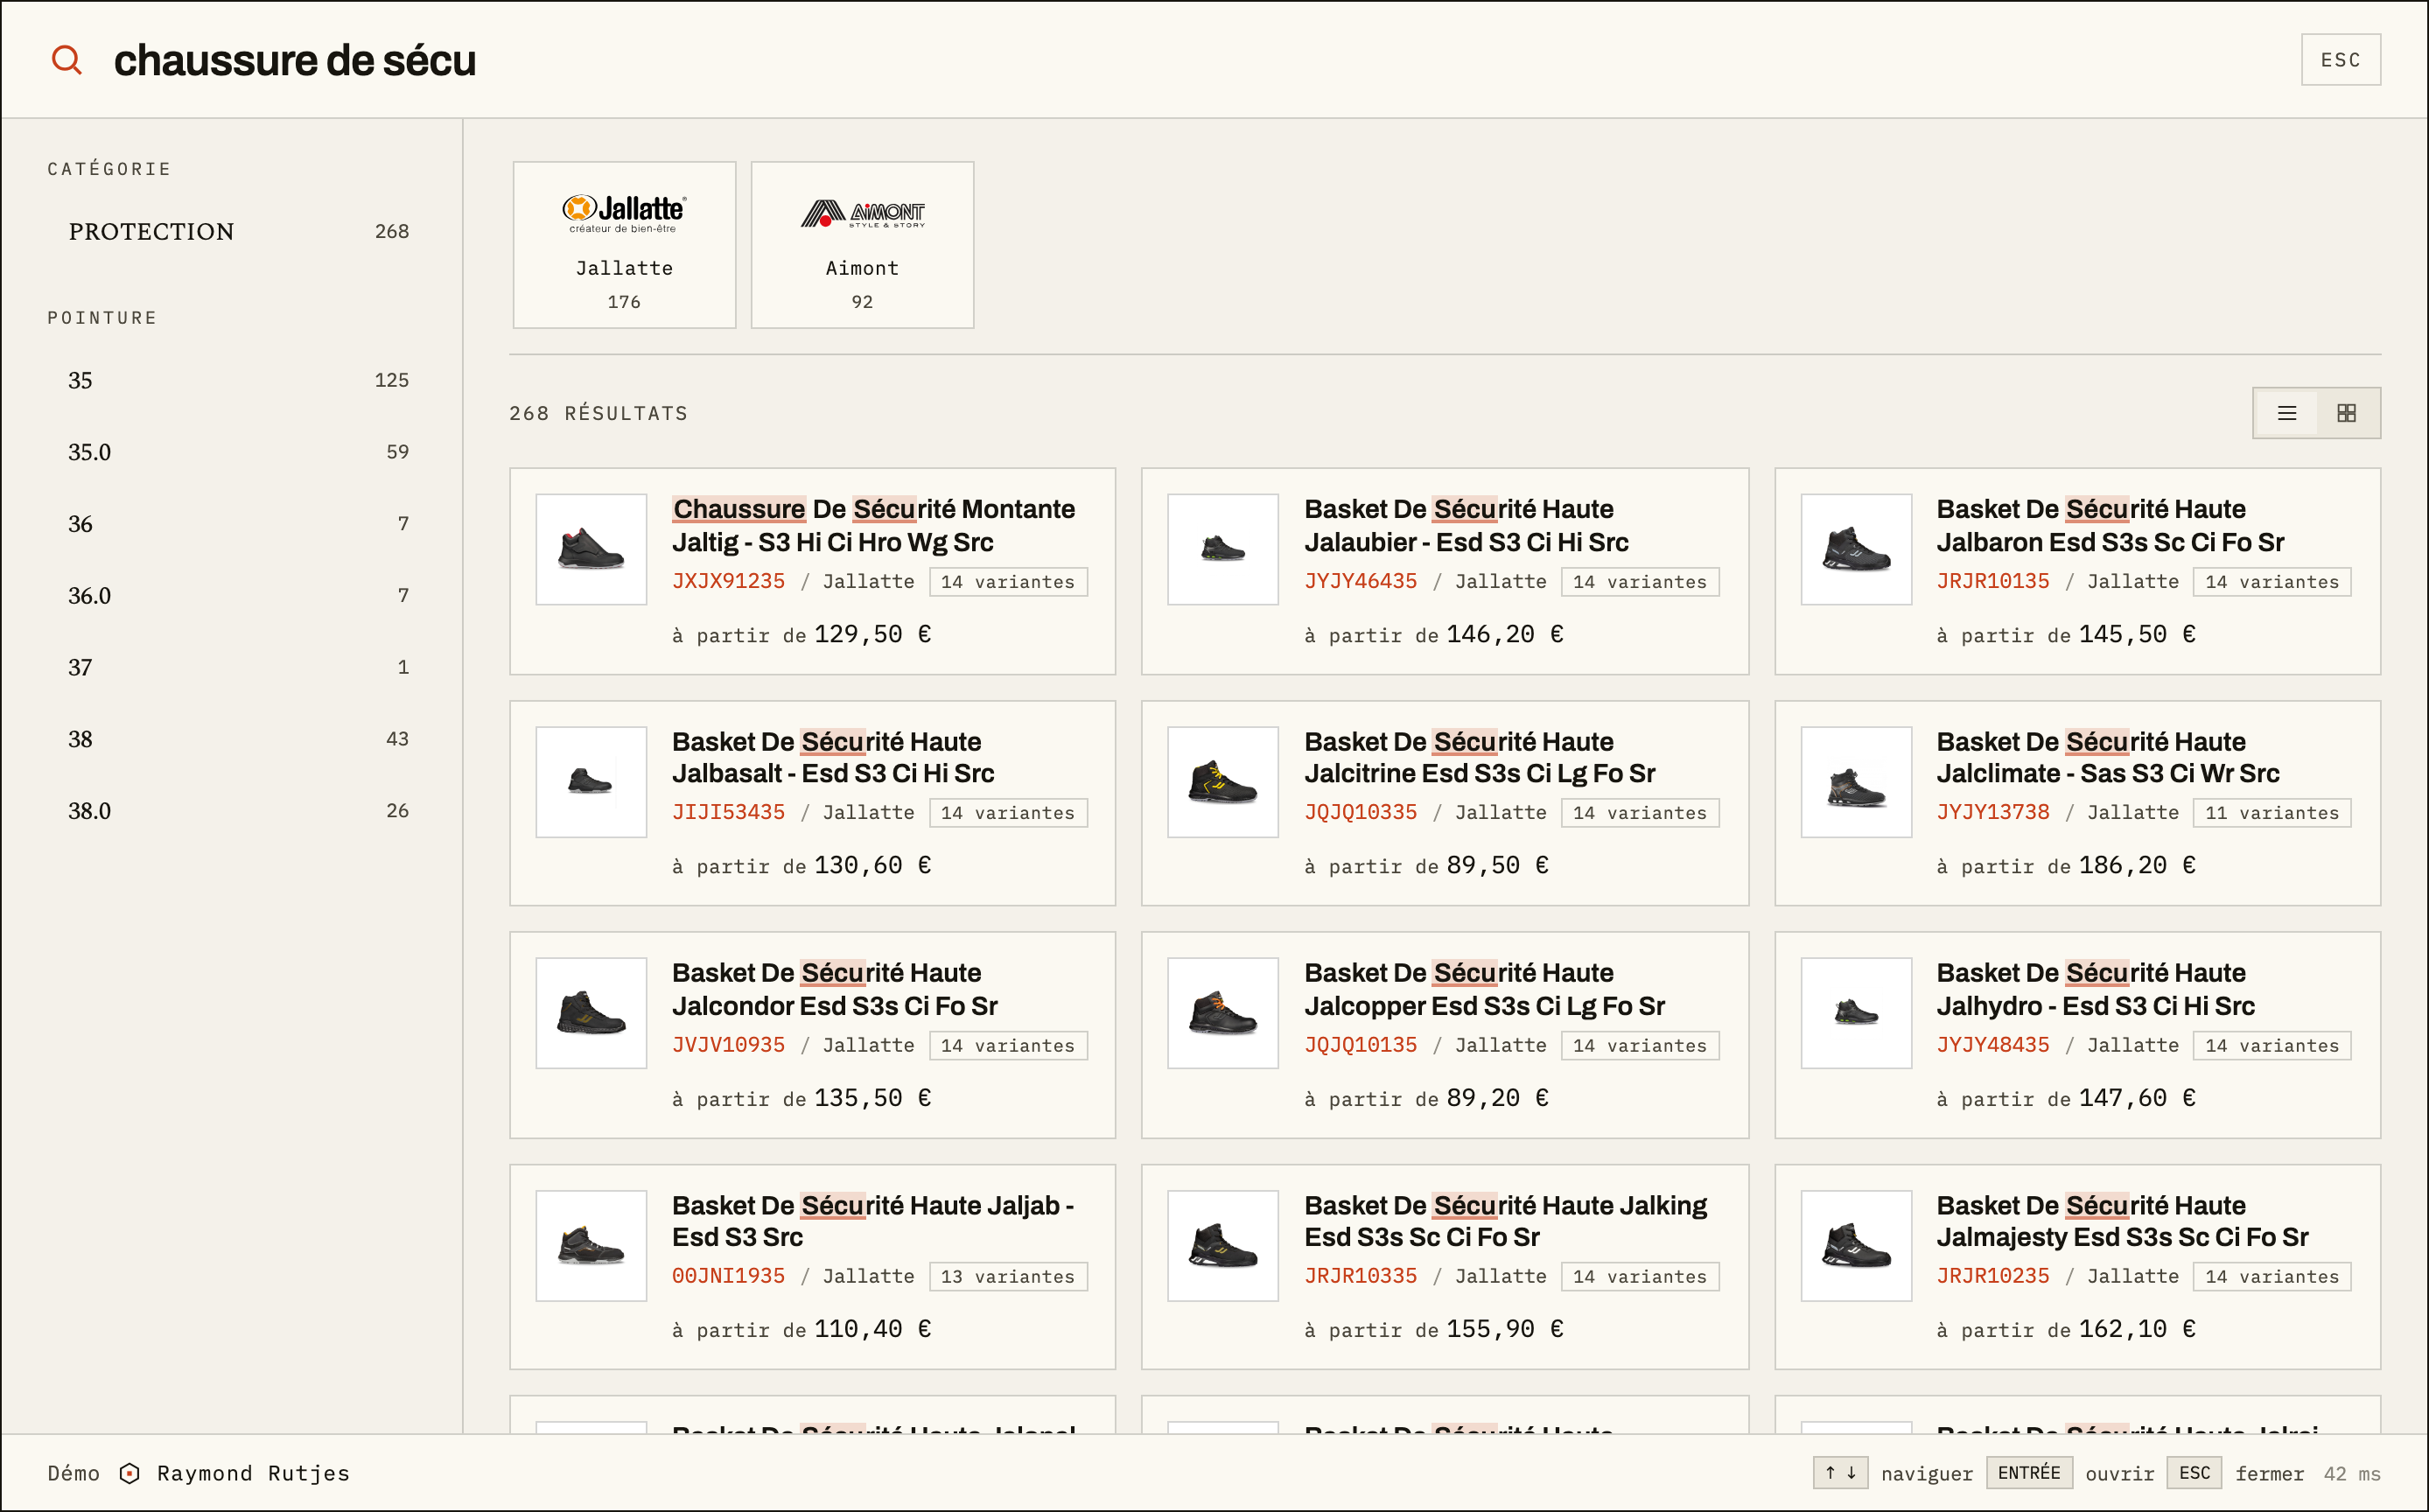
Task: Click reference code JYJY13738
Action: tap(1992, 812)
